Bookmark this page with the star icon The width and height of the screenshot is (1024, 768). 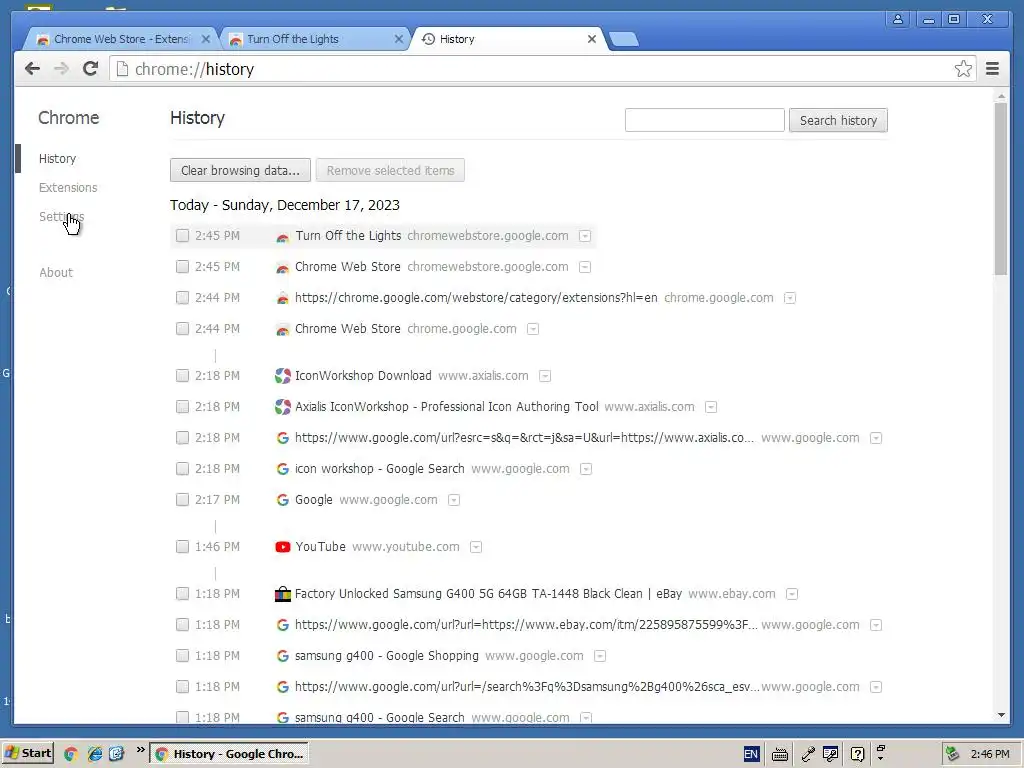coord(963,69)
